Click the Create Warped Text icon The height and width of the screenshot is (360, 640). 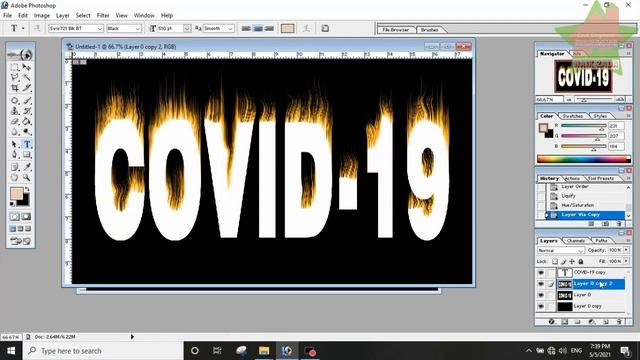(306, 28)
